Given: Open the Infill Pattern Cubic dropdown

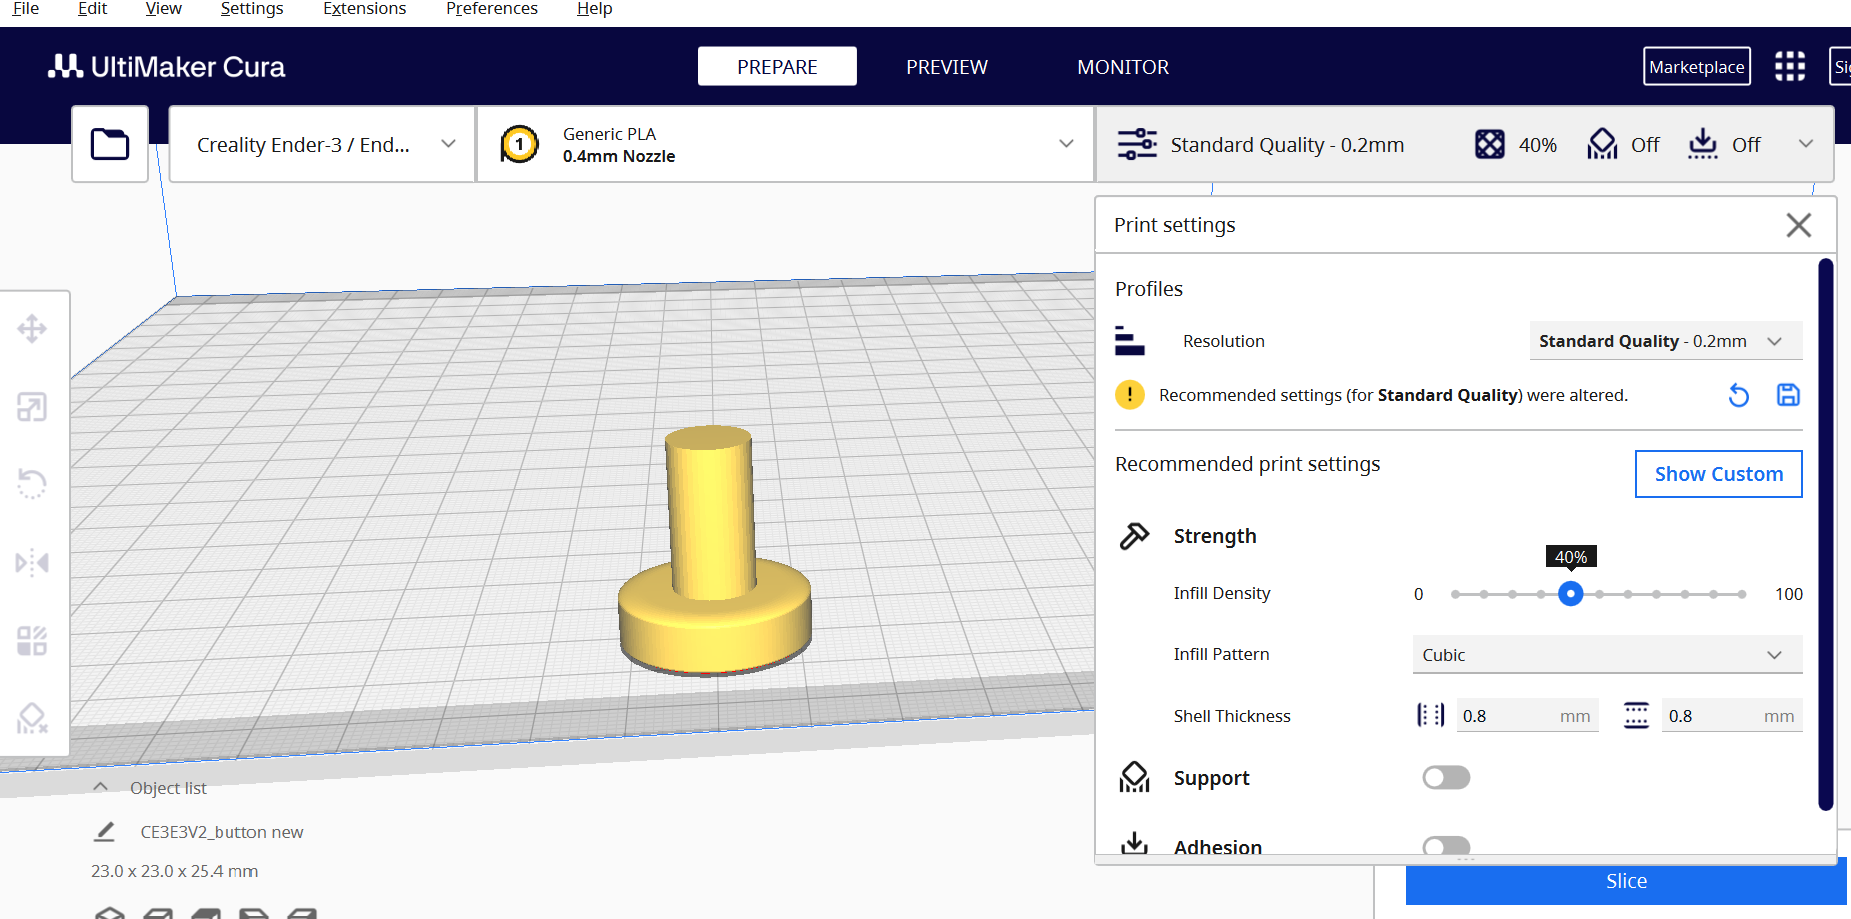Looking at the screenshot, I should click(x=1607, y=655).
